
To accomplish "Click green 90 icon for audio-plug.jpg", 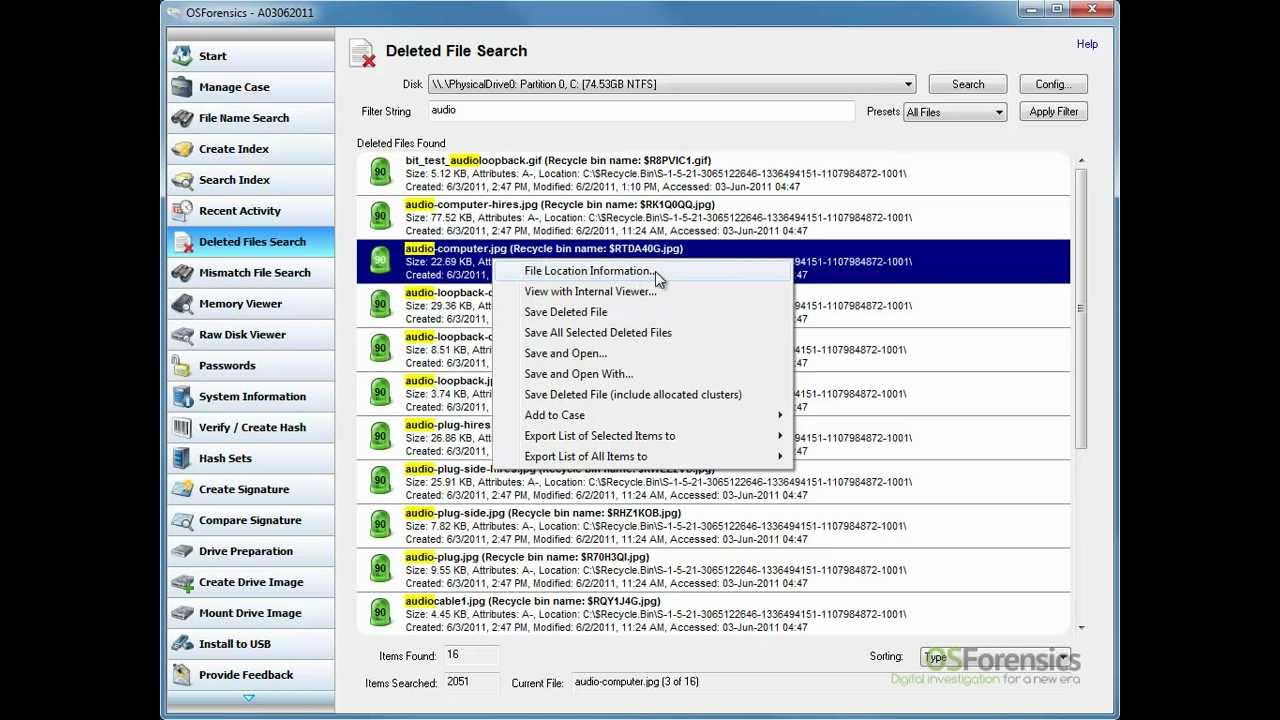I will click(380, 569).
